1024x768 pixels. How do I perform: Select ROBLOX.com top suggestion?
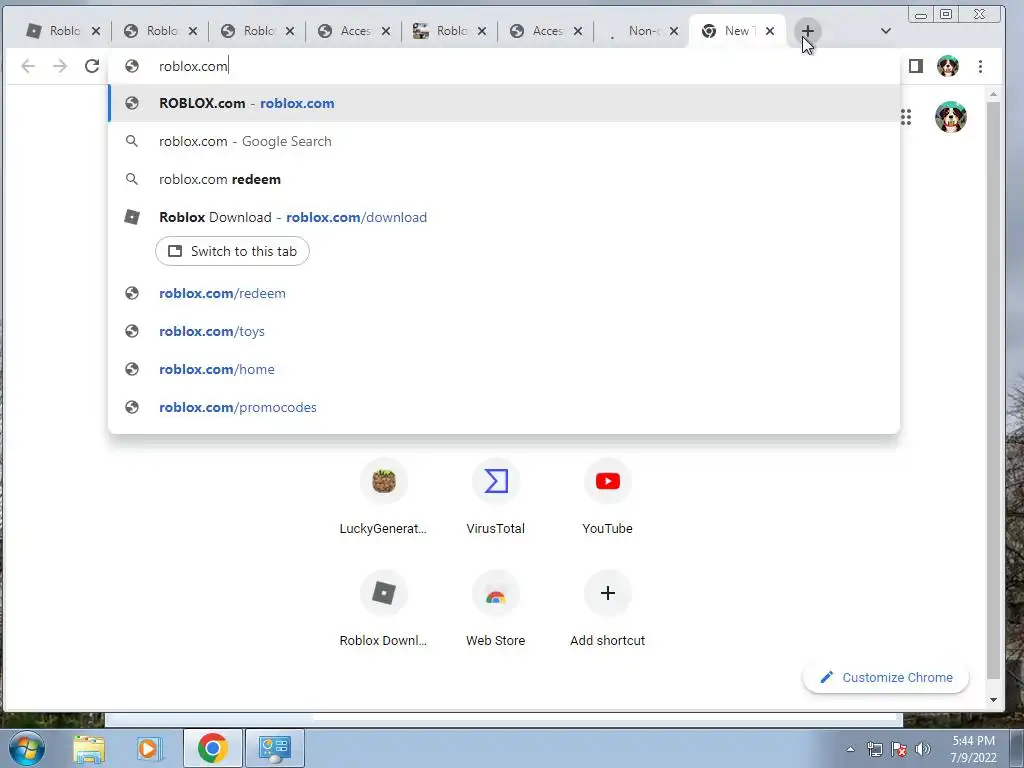[x=504, y=103]
